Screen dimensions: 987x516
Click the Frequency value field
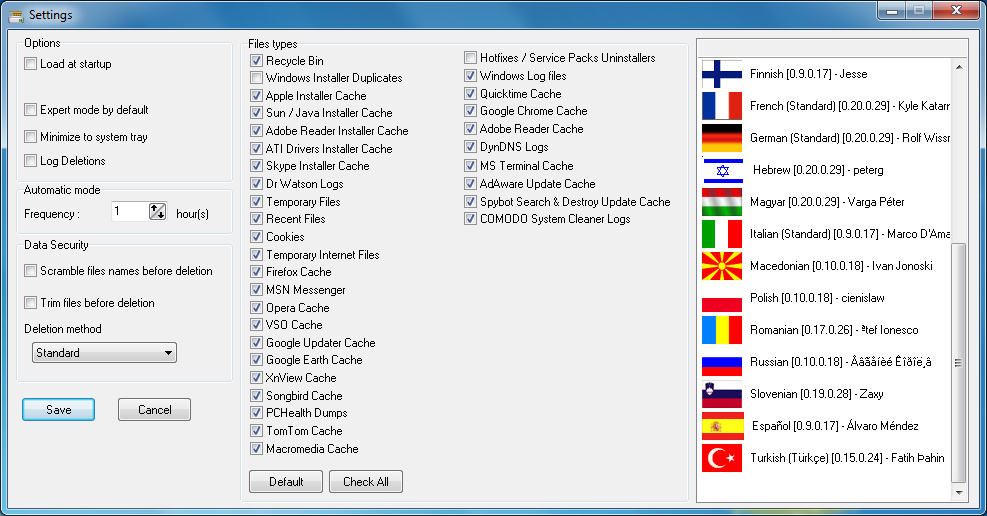[x=130, y=211]
